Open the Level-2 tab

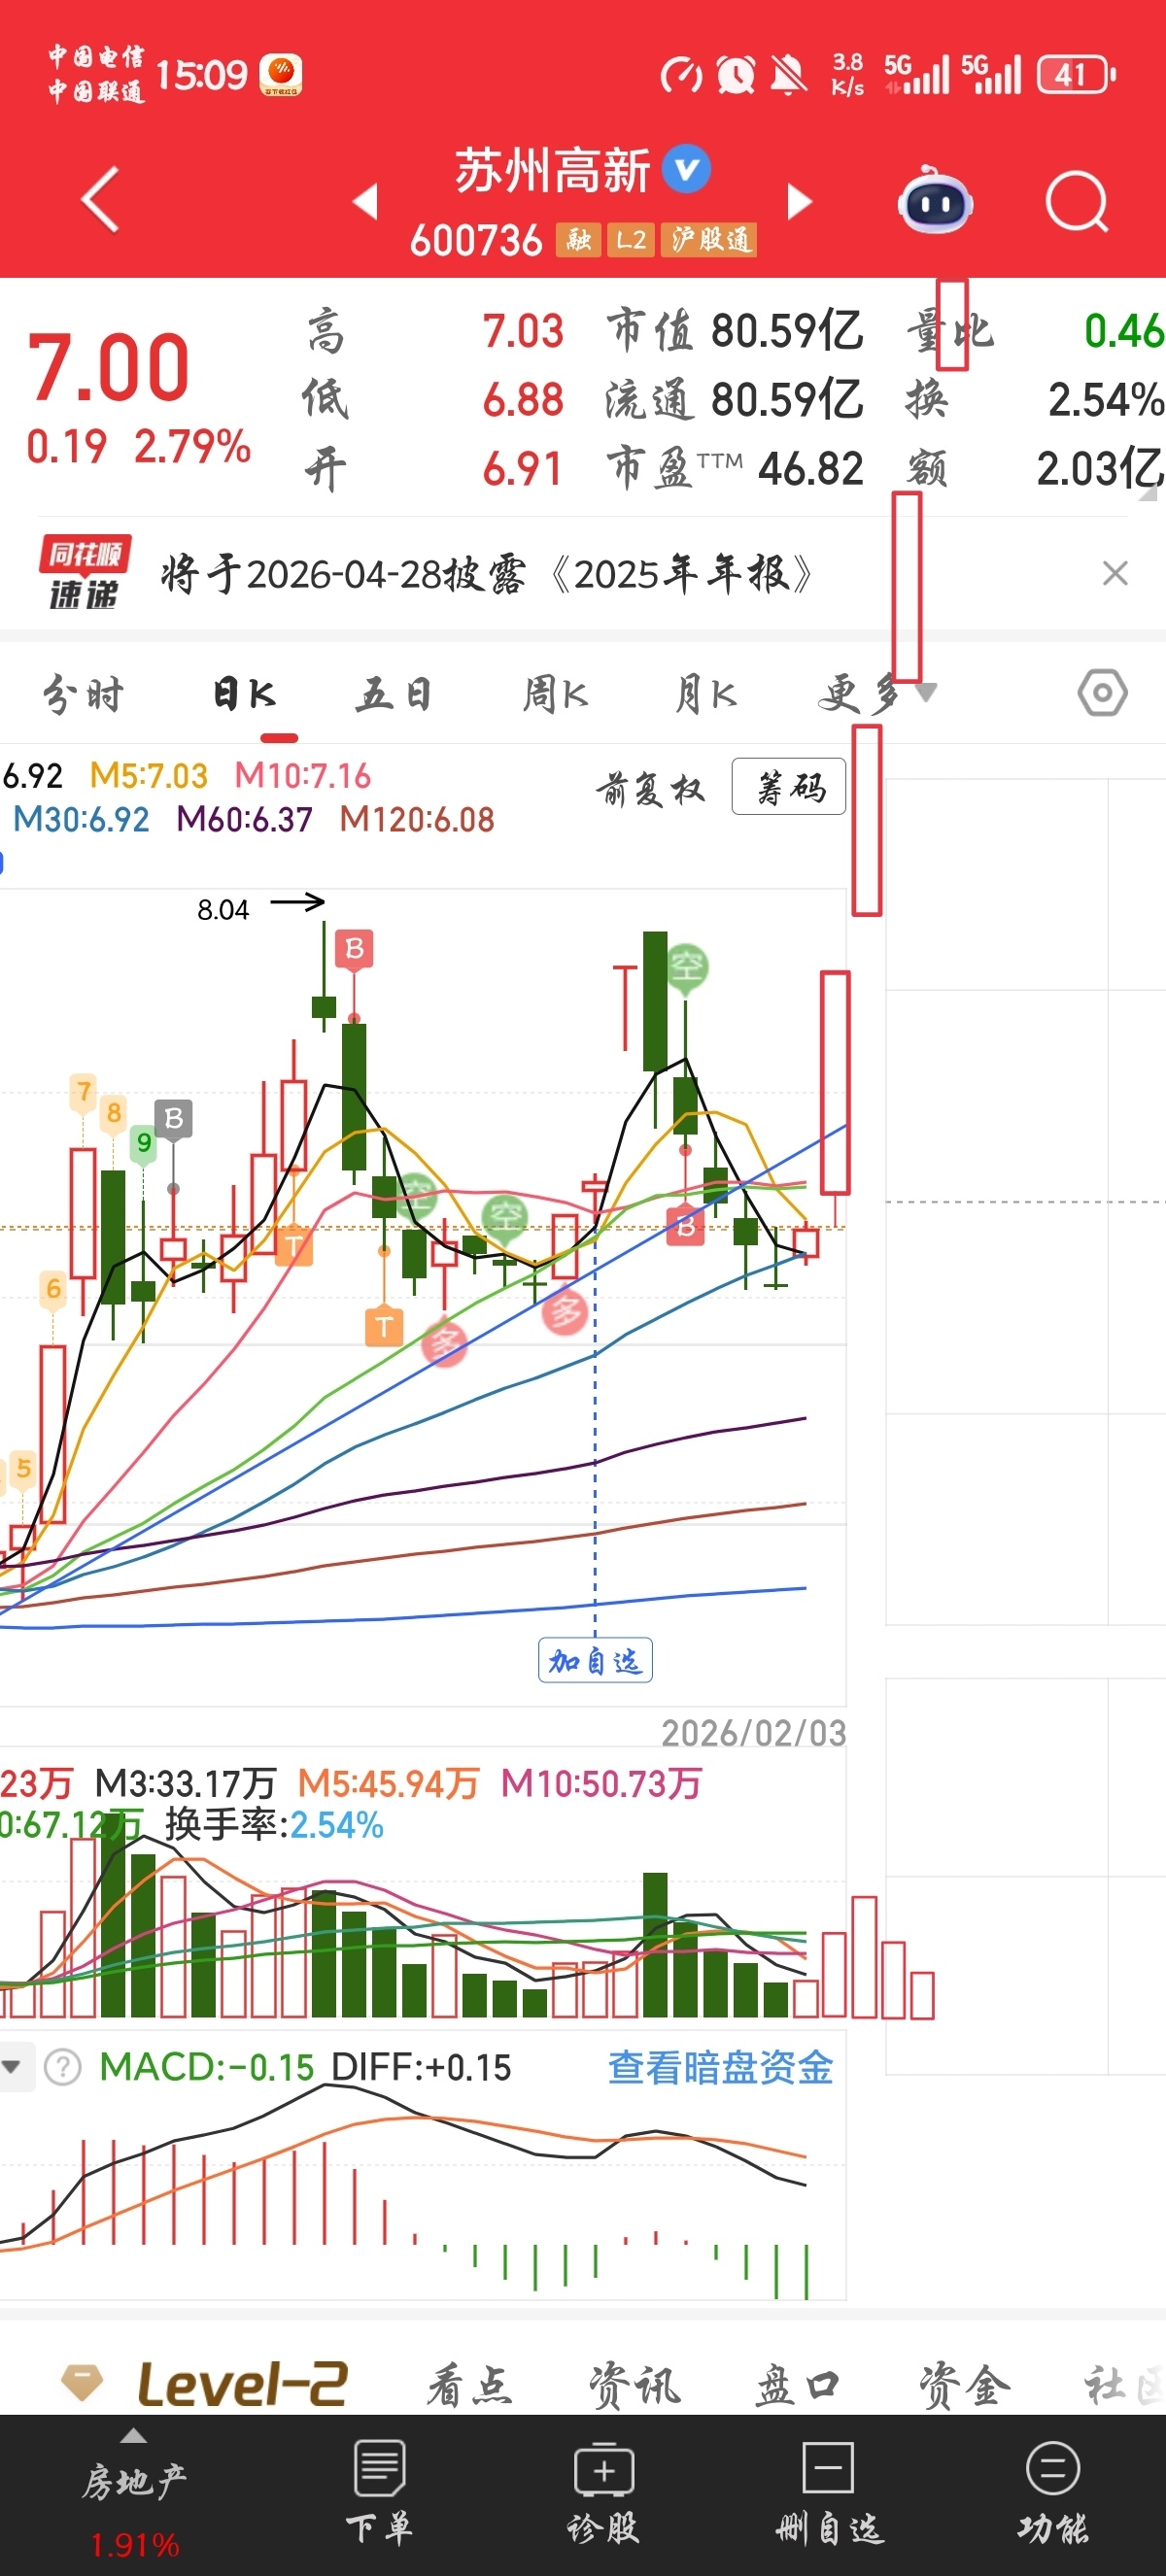(242, 2383)
